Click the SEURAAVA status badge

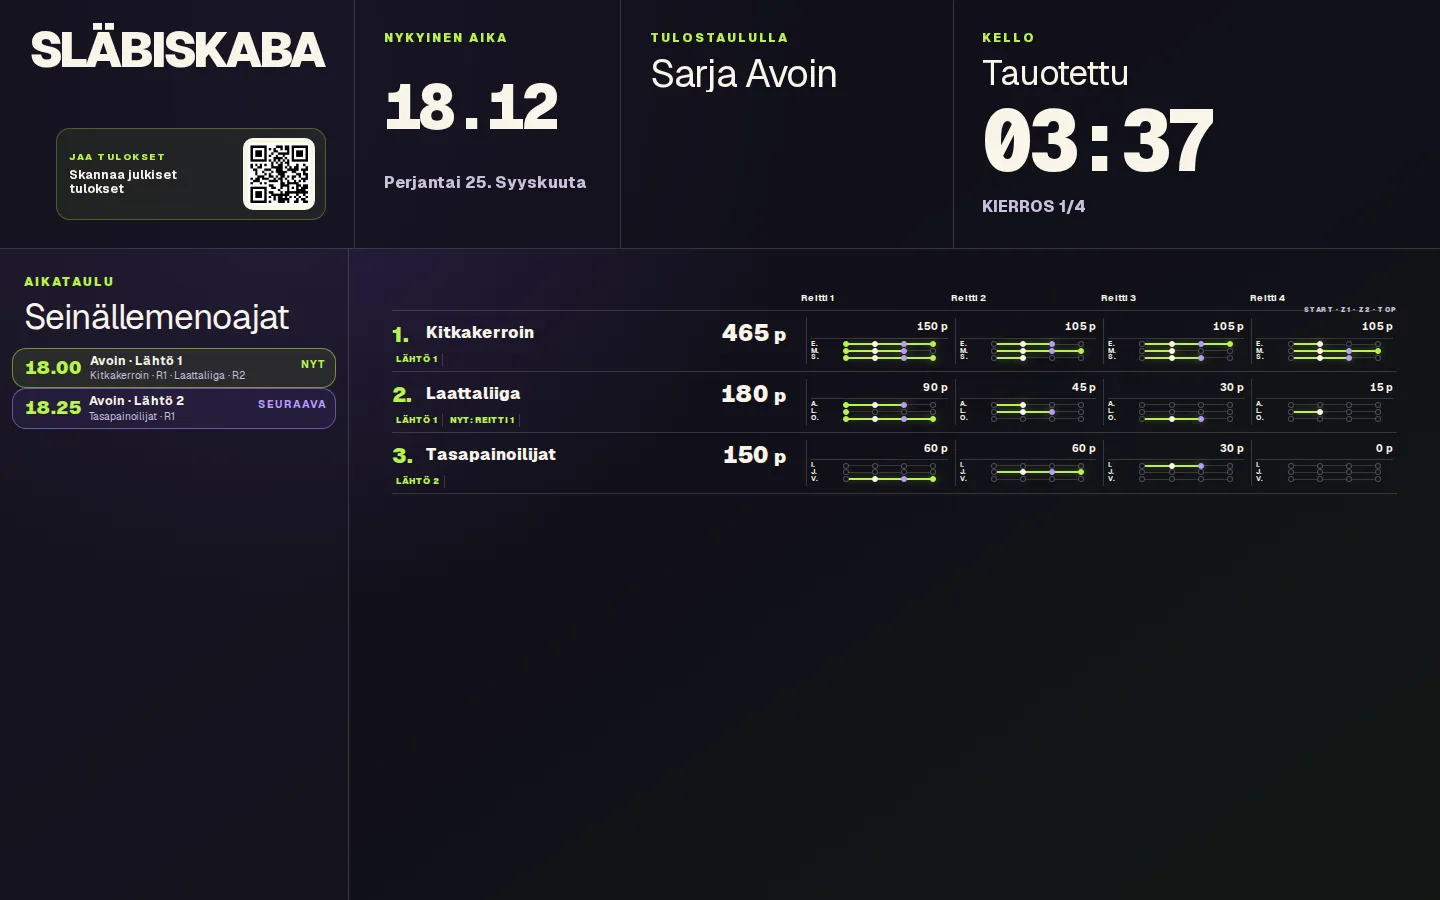pos(292,405)
